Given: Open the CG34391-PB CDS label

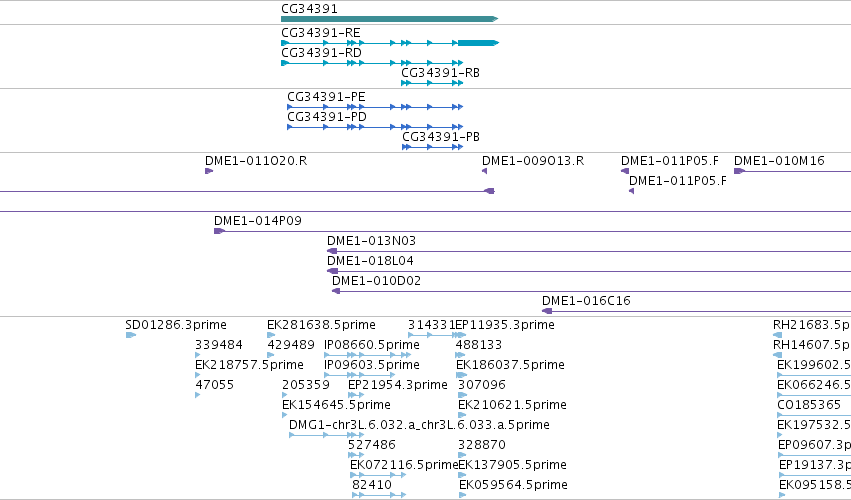Looking at the screenshot, I should tap(441, 137).
